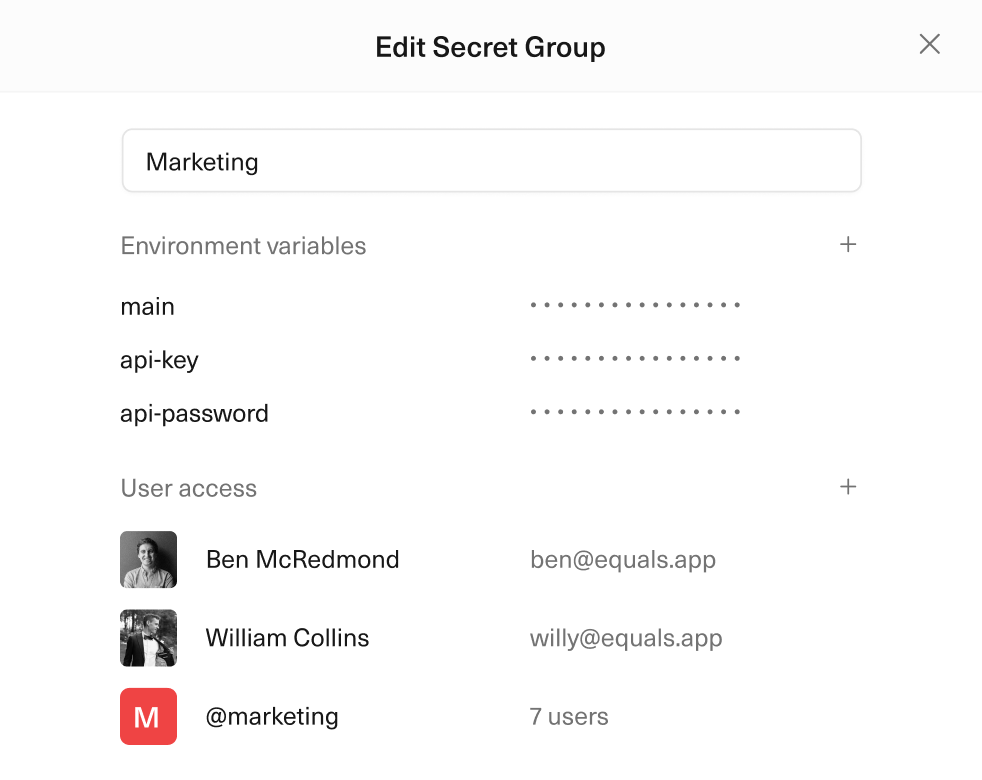Click the willy@equals.app email address
The image size is (982, 780).
626,638
